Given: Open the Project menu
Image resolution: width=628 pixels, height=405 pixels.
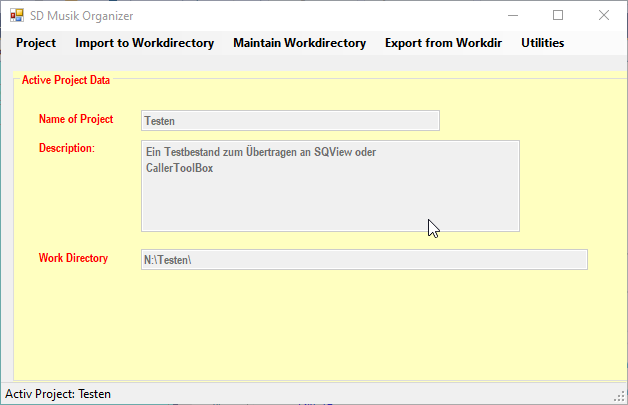Looking at the screenshot, I should tap(36, 43).
